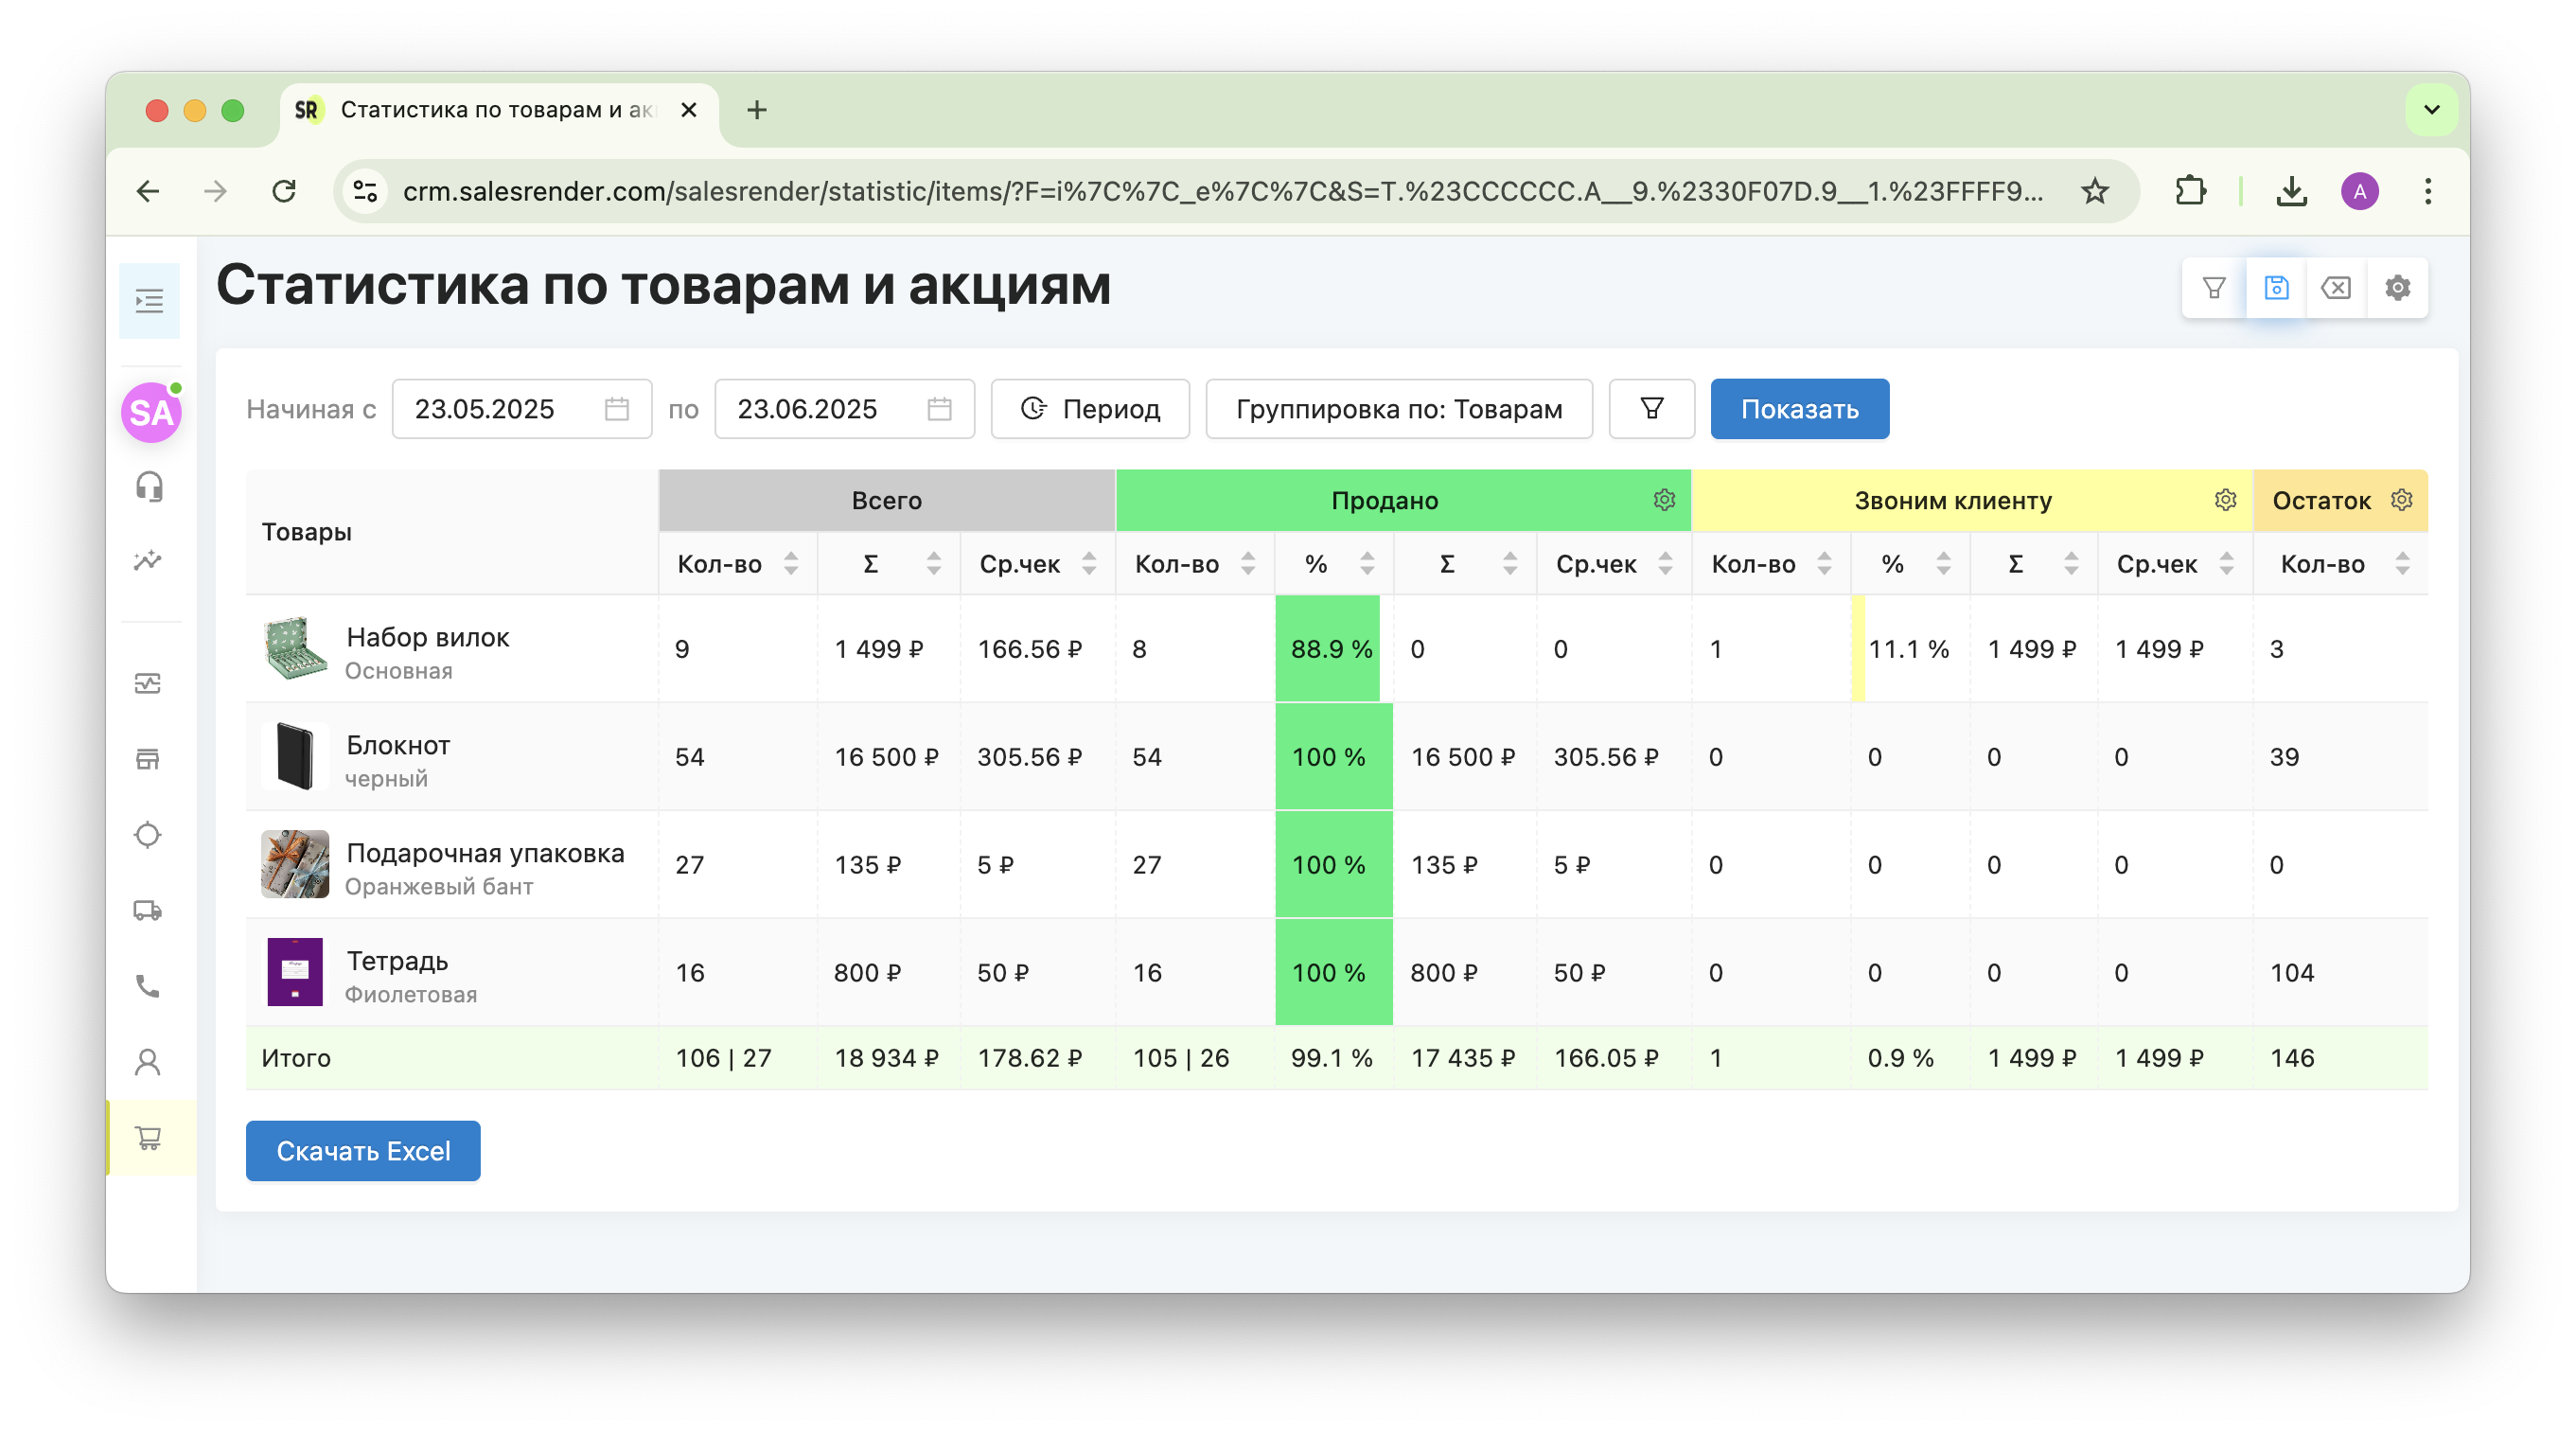Click the Блокнот product thumbnail
This screenshot has height=1433, width=2576.
295,757
